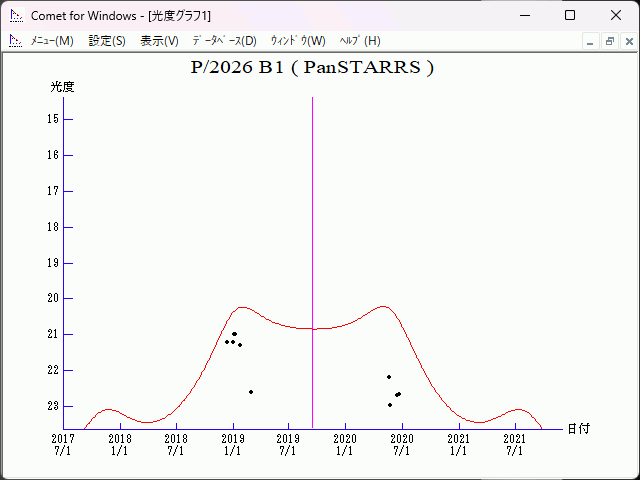The image size is (640, 480).
Task: Open the データベース(D) database menu
Action: pyautogui.click(x=224, y=41)
